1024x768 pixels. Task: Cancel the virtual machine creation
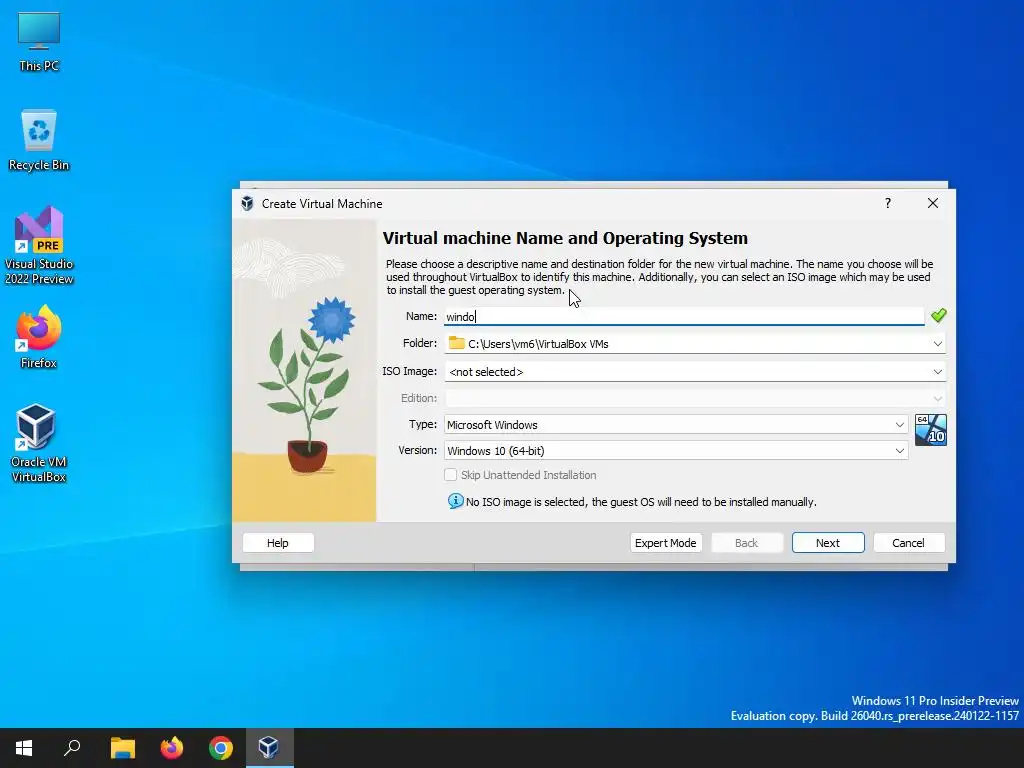tap(908, 543)
